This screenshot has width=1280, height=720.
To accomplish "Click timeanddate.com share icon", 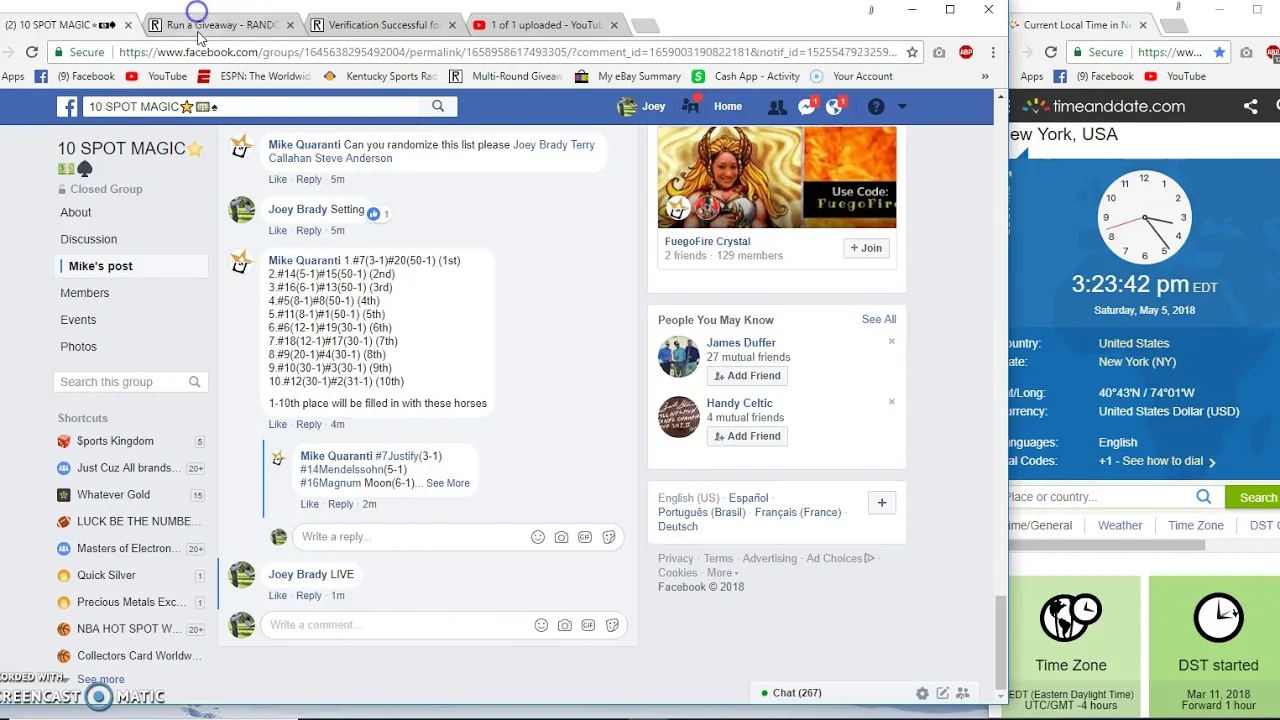I will pos(1250,106).
